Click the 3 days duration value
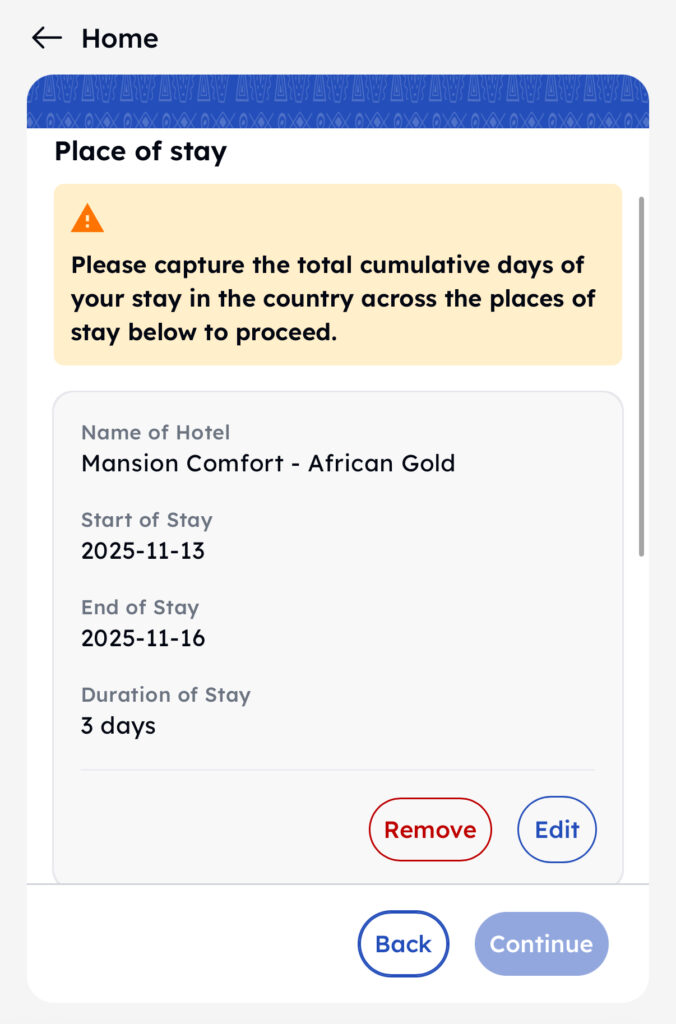676x1024 pixels. click(118, 725)
